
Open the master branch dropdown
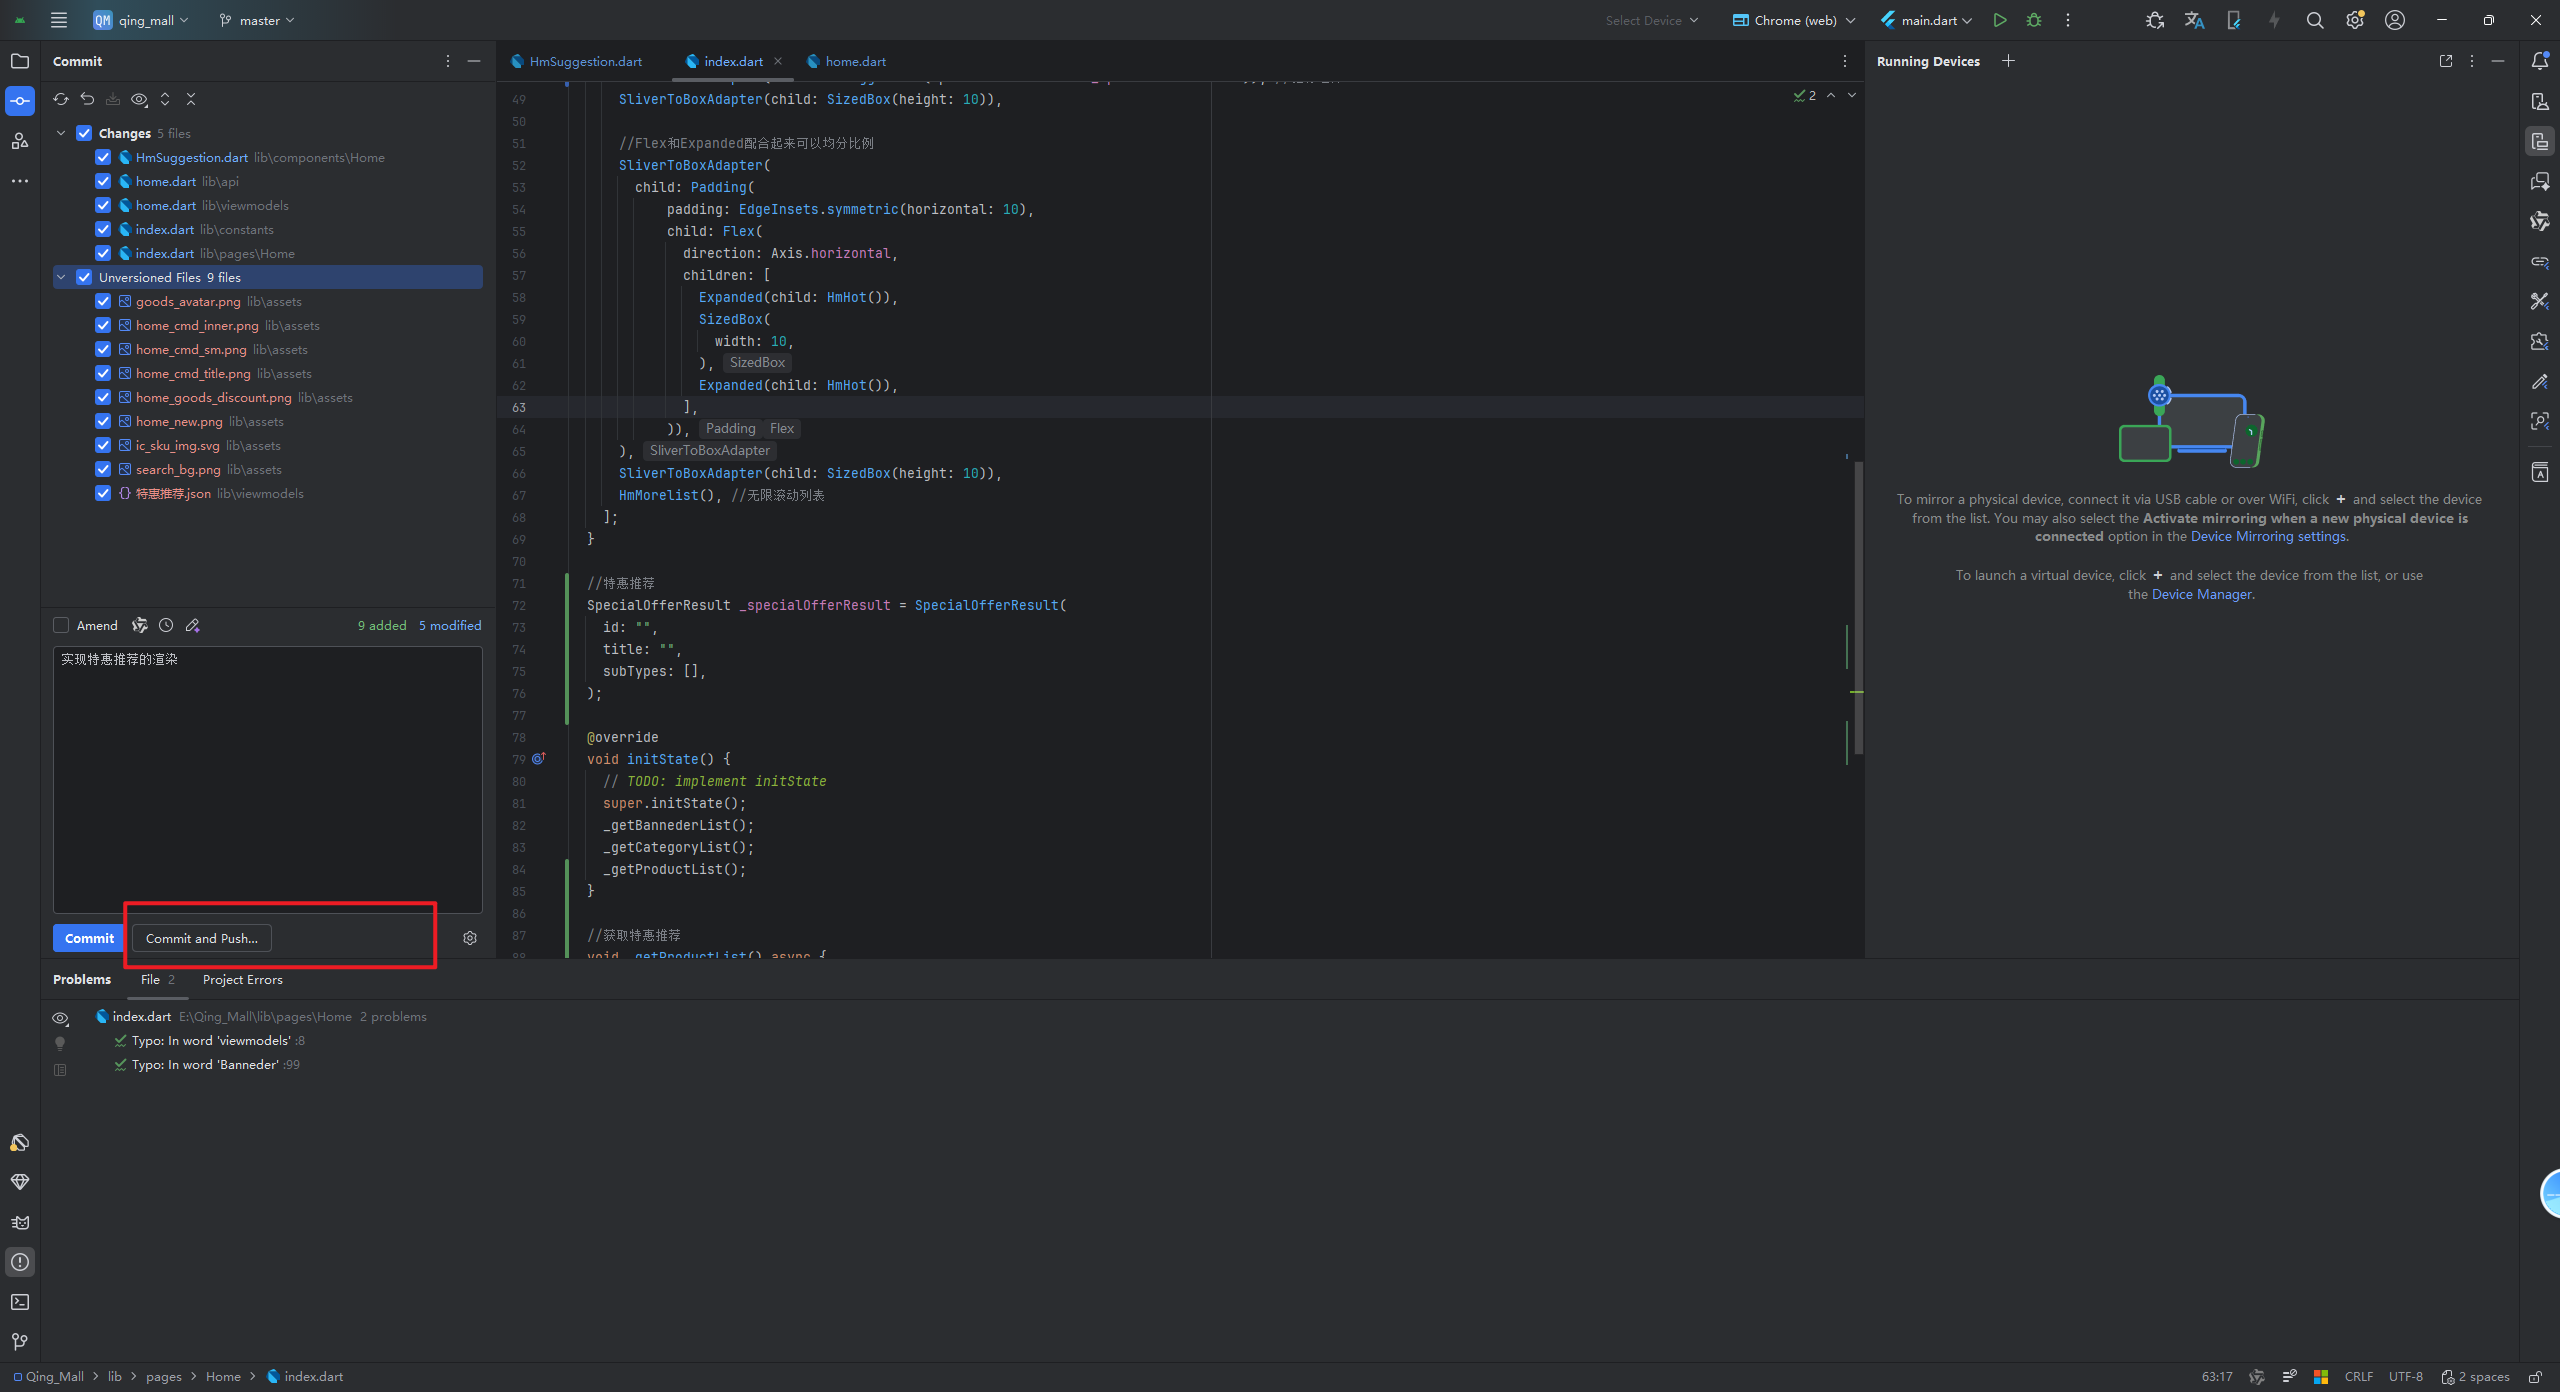pyautogui.click(x=258, y=20)
